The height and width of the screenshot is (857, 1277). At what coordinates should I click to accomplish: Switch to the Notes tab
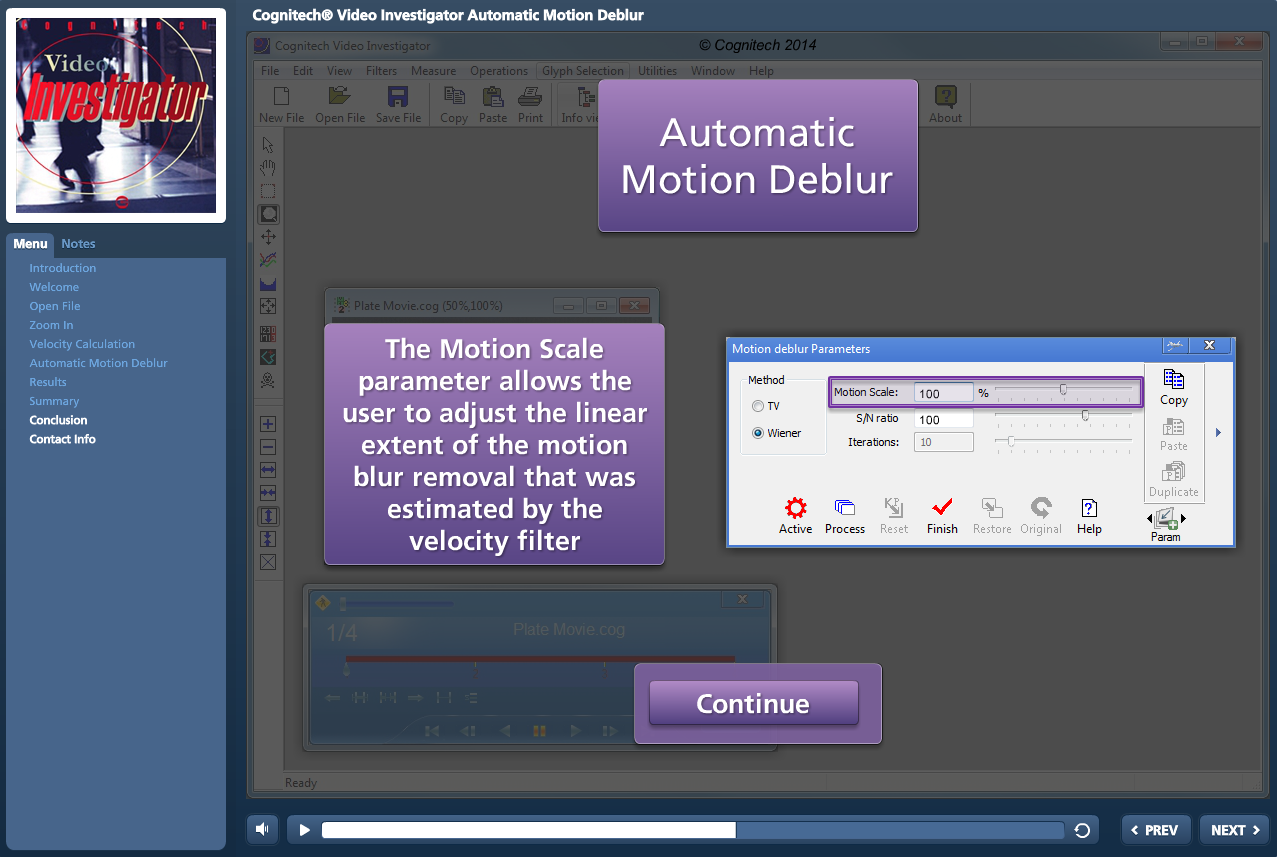click(78, 244)
